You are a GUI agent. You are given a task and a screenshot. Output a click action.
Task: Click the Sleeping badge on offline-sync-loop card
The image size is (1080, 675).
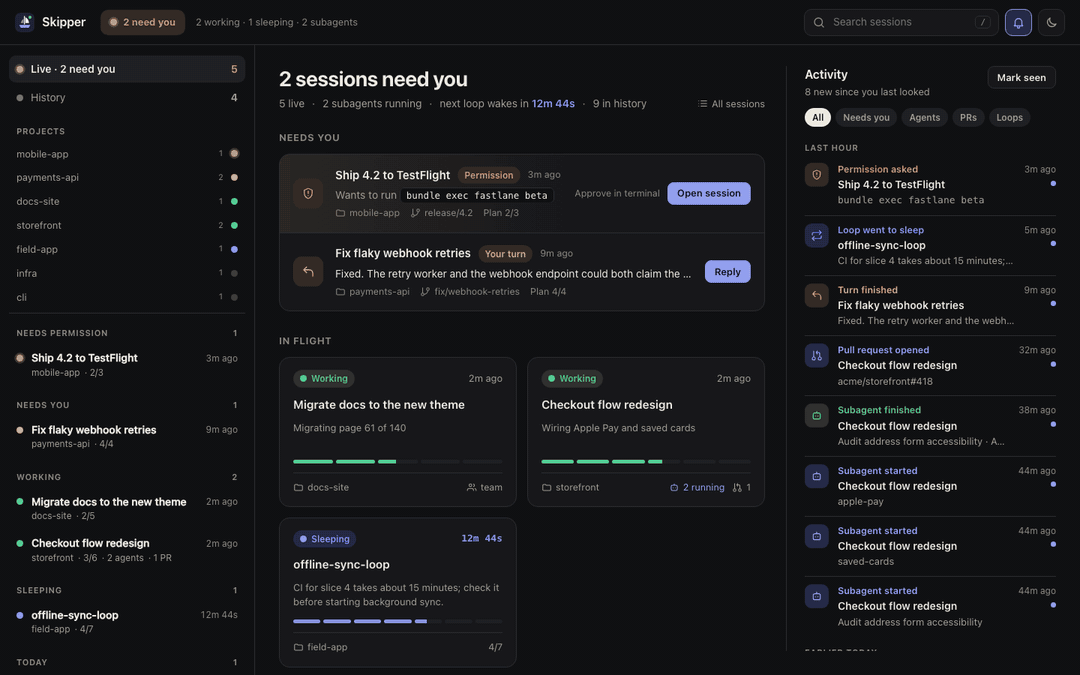click(324, 539)
